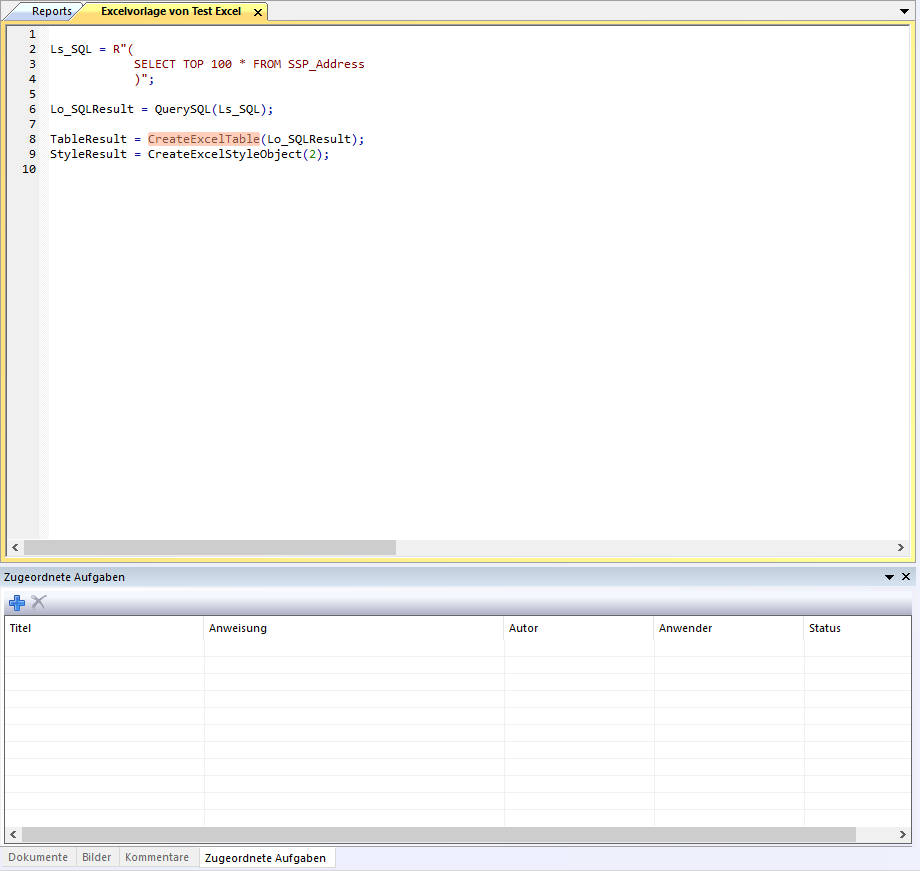Click the left arrow of the bottom scrollbar

click(x=15, y=834)
